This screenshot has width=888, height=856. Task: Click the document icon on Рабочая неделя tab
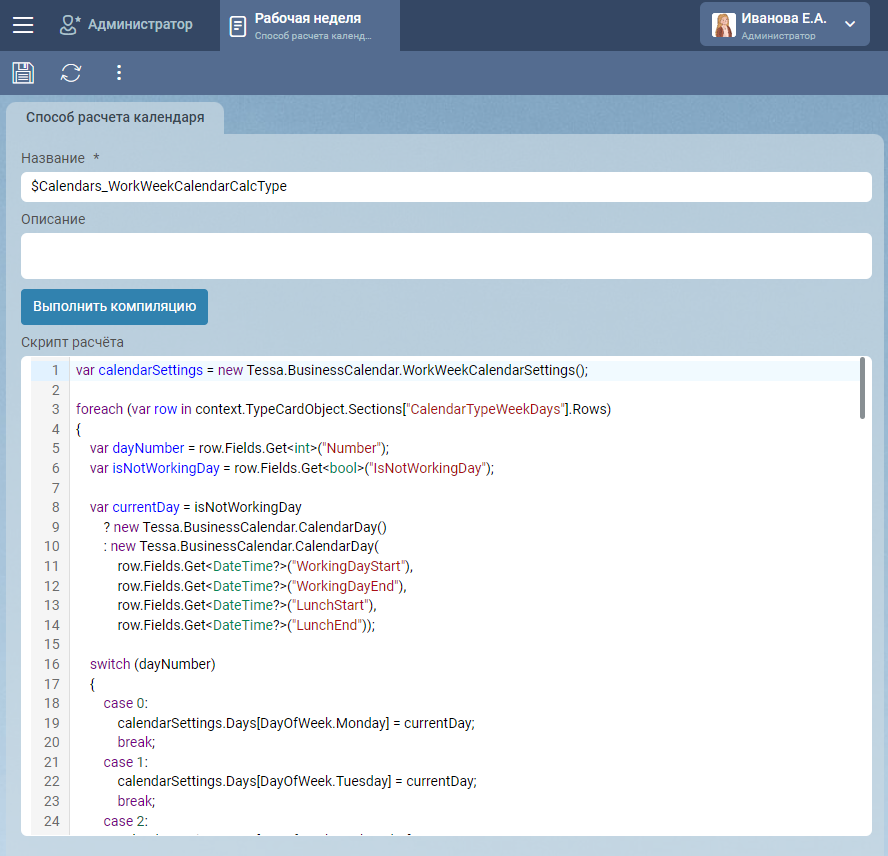click(238, 26)
